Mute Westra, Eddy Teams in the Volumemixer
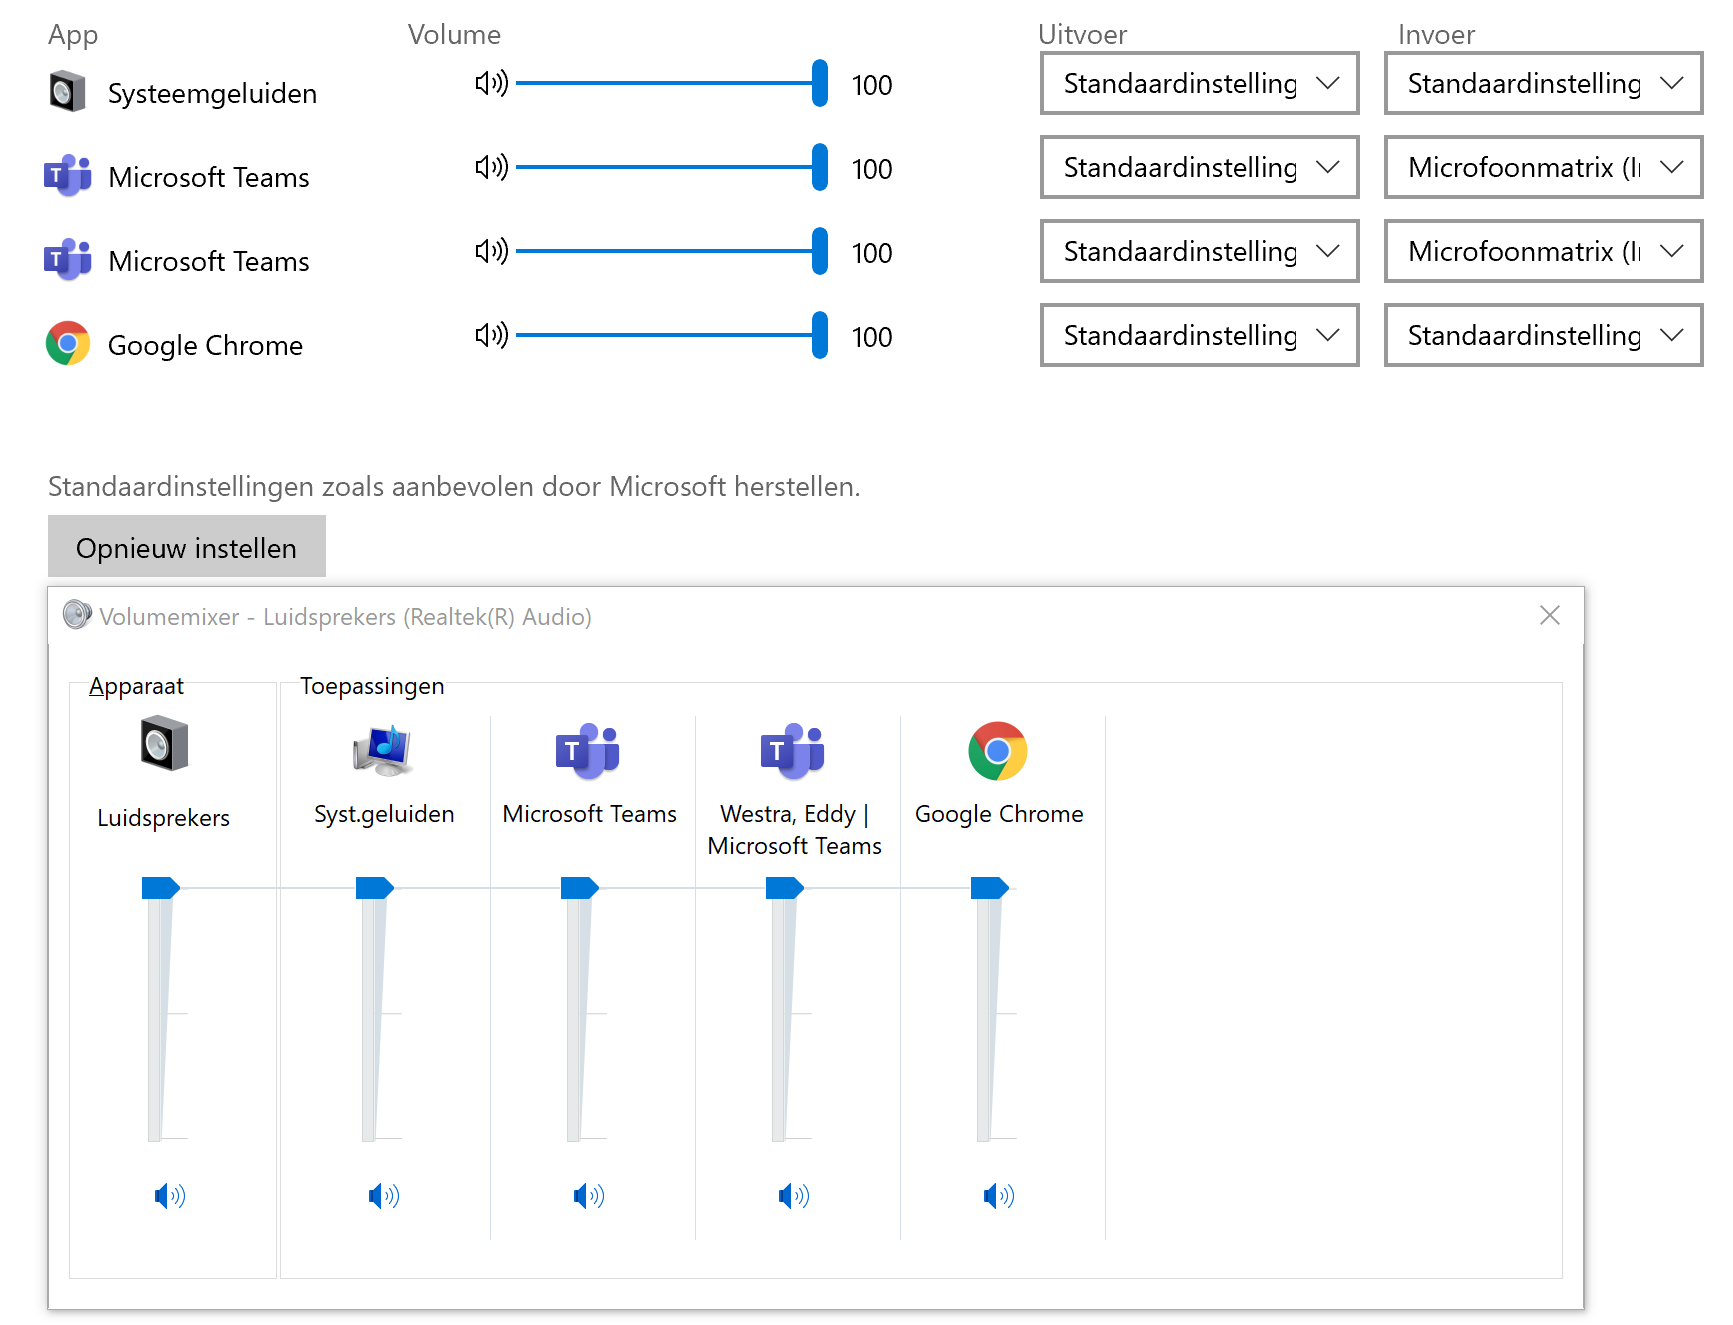The image size is (1733, 1325). pyautogui.click(x=794, y=1196)
